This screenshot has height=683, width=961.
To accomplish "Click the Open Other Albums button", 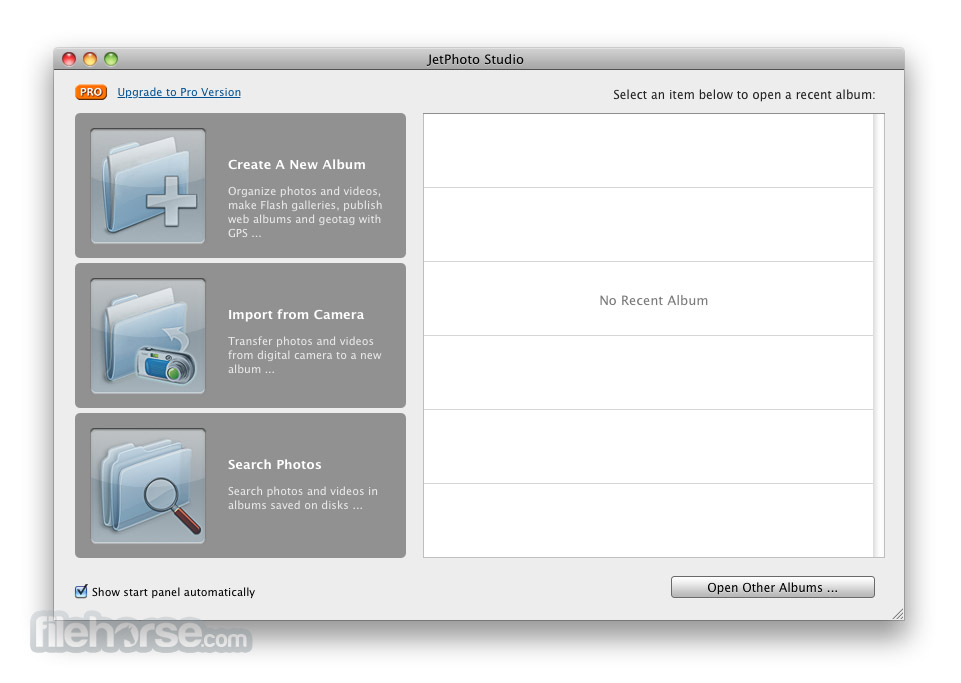I will click(x=772, y=587).
